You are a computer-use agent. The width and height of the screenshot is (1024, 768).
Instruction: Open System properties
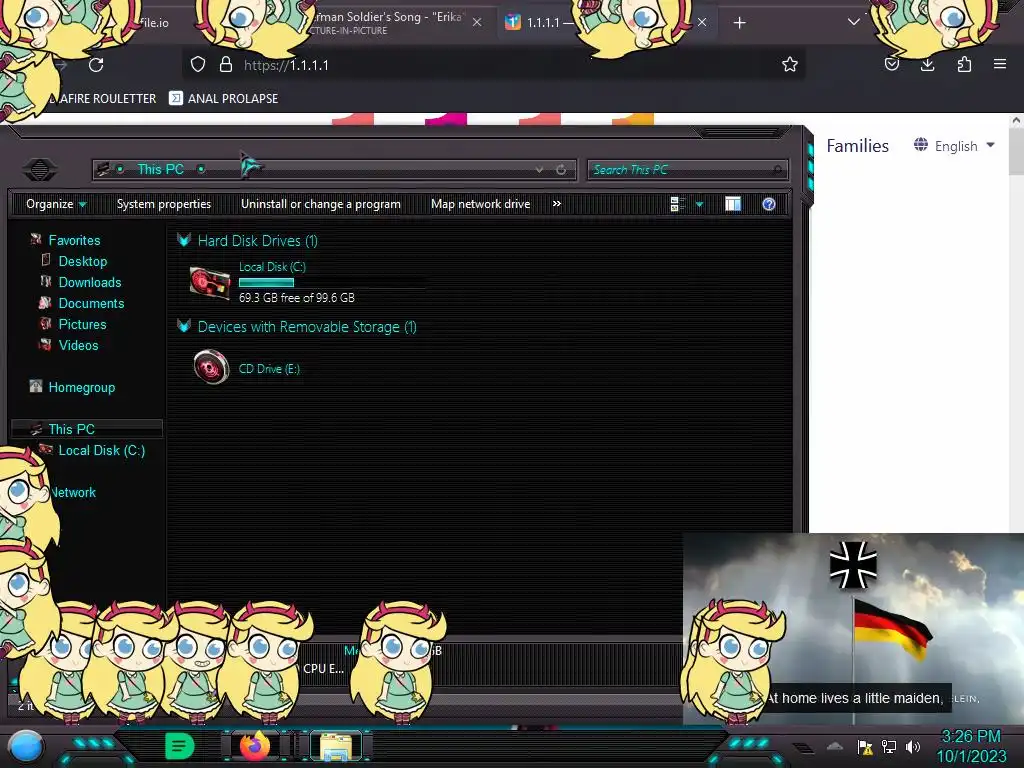164,204
